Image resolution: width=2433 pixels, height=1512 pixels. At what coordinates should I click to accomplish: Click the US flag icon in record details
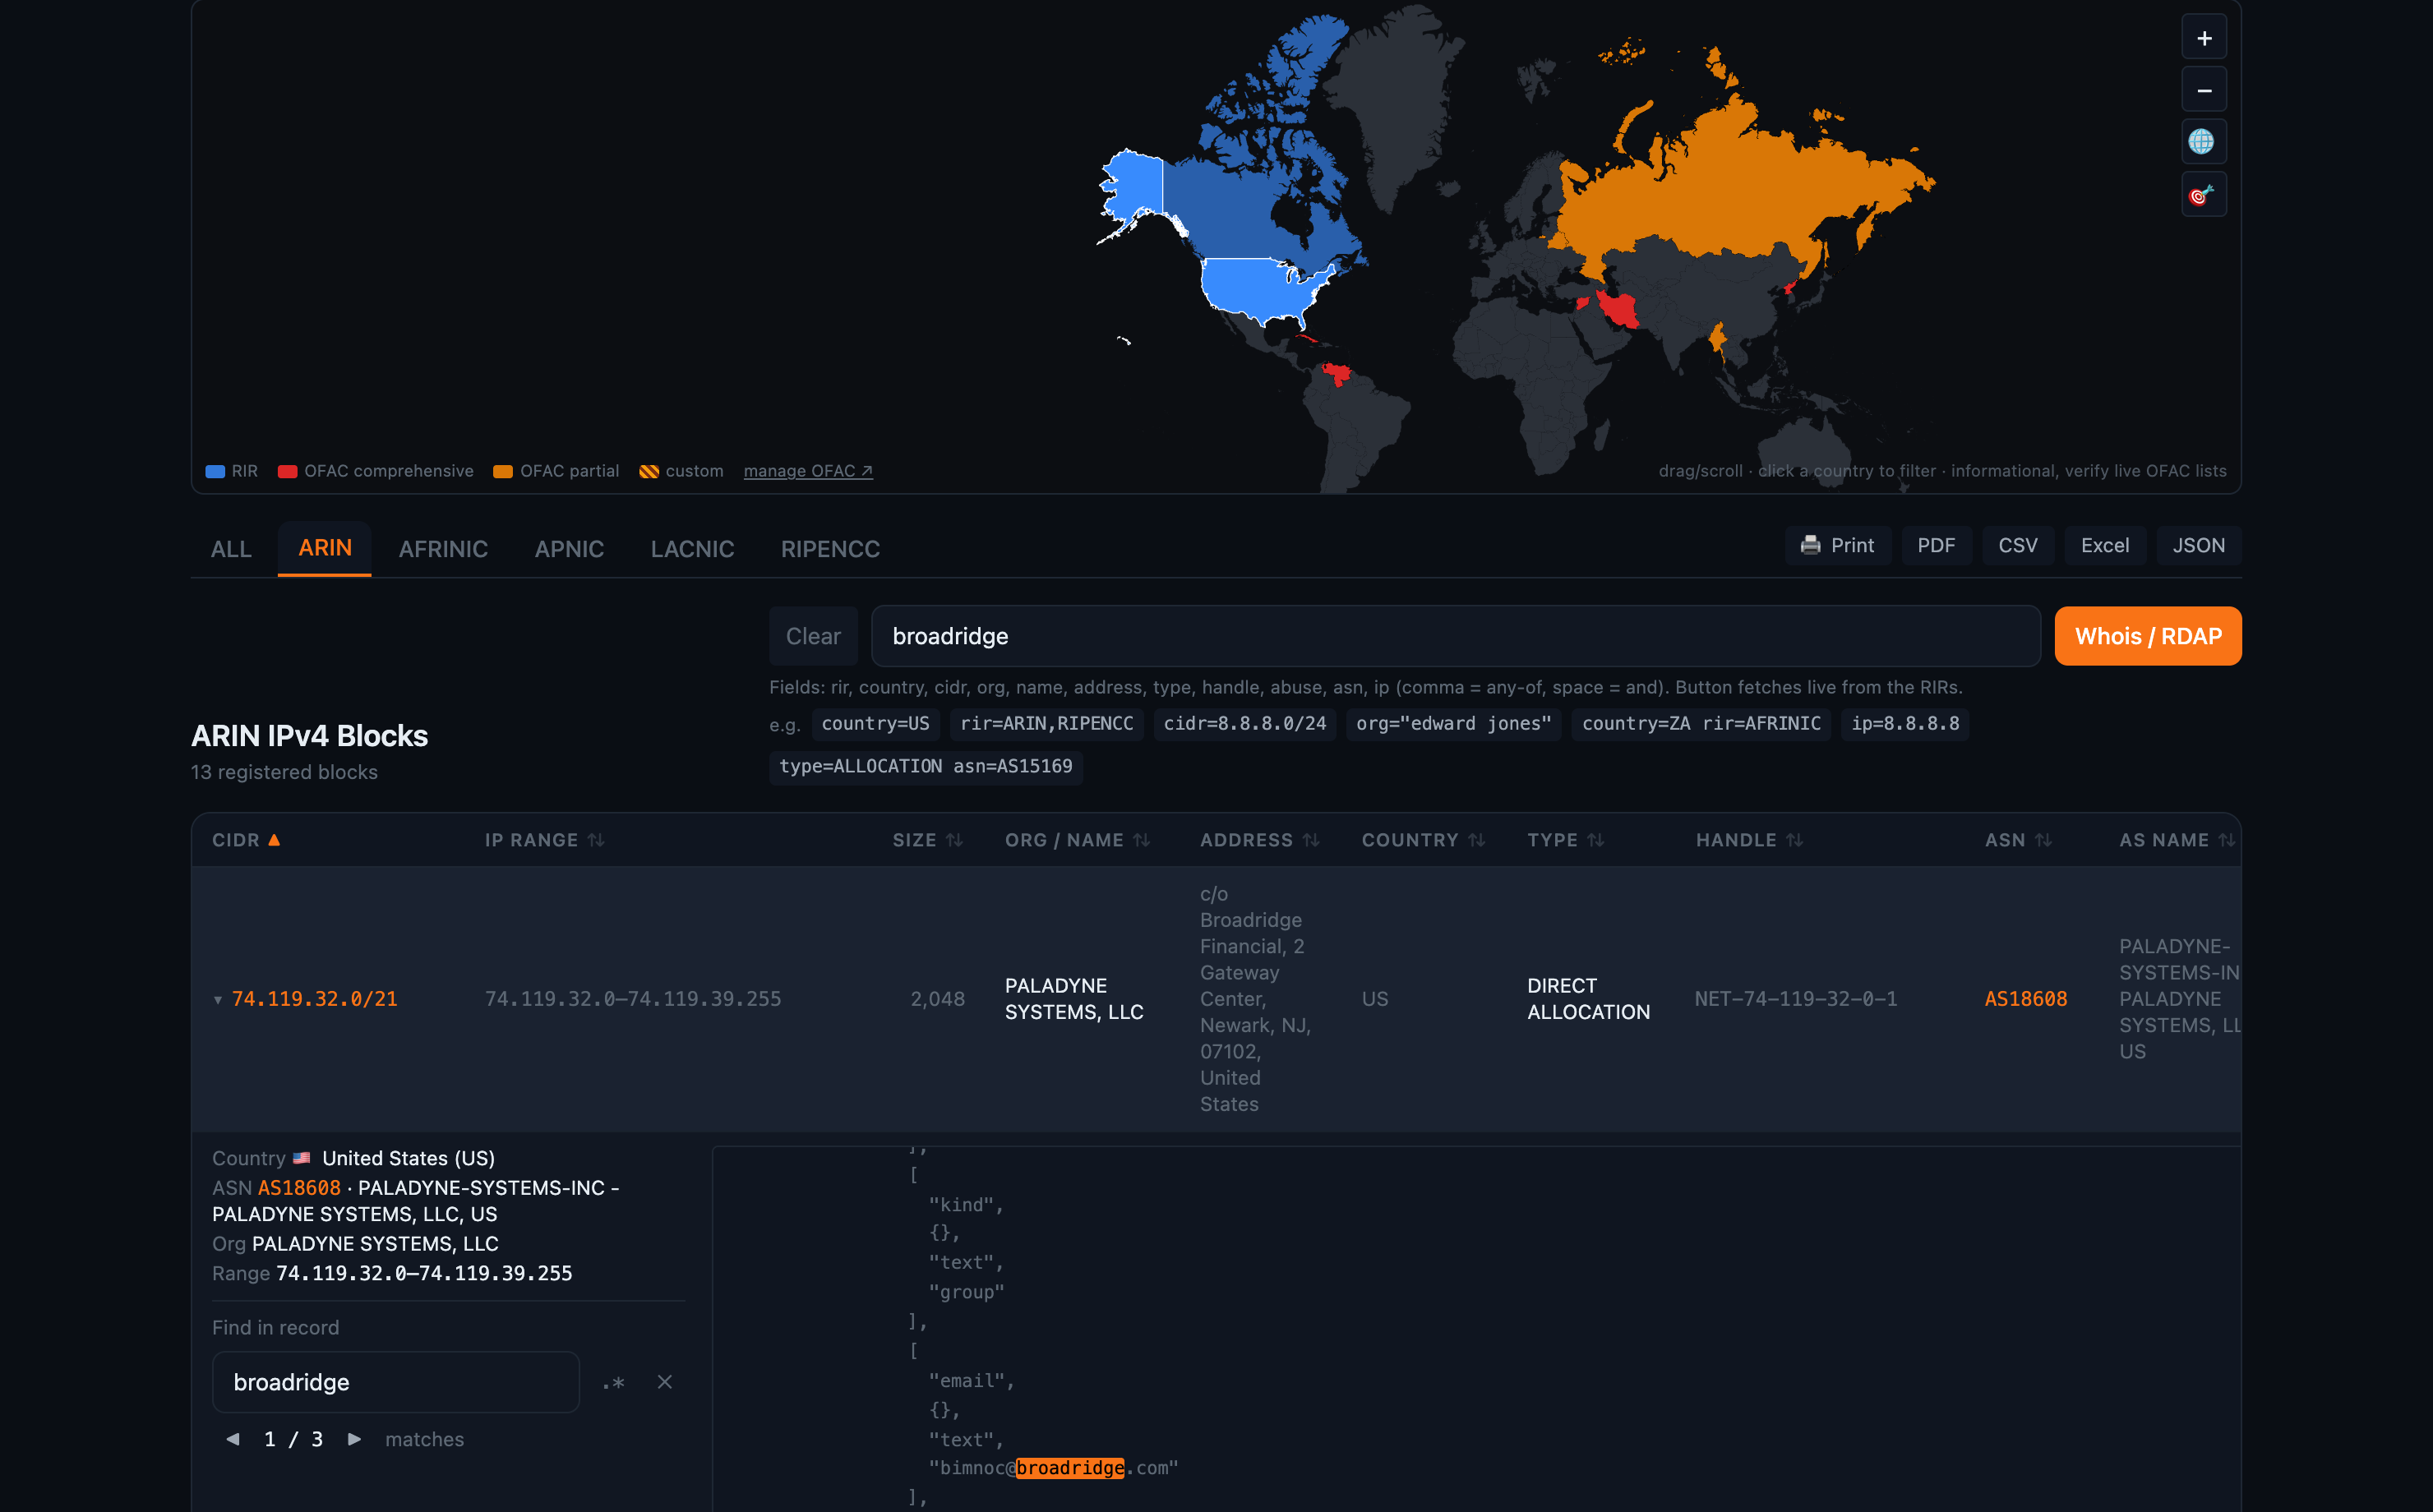click(x=301, y=1158)
